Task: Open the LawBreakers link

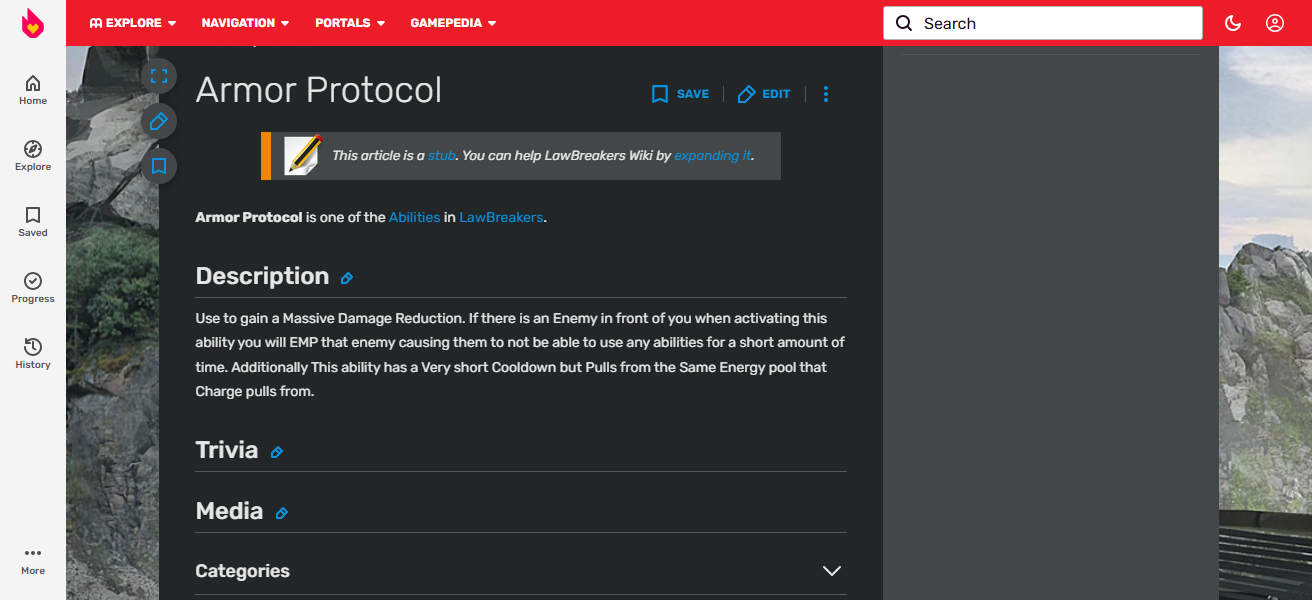Action: (501, 217)
